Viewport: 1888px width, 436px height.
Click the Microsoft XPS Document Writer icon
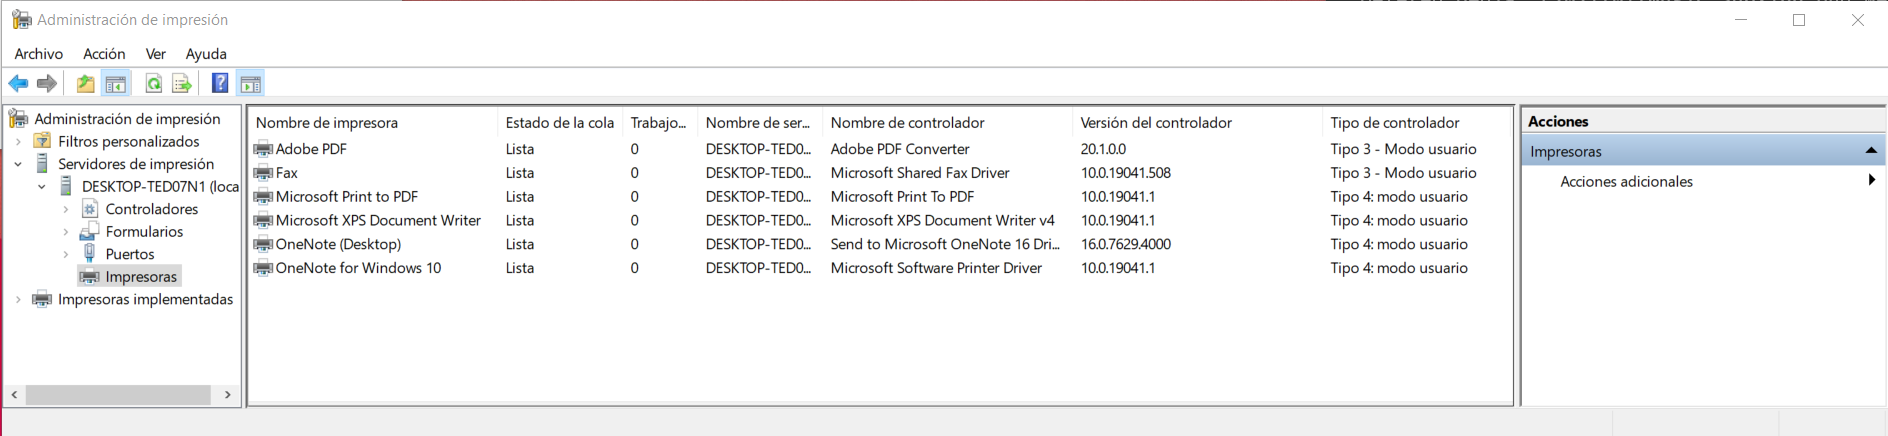[263, 220]
